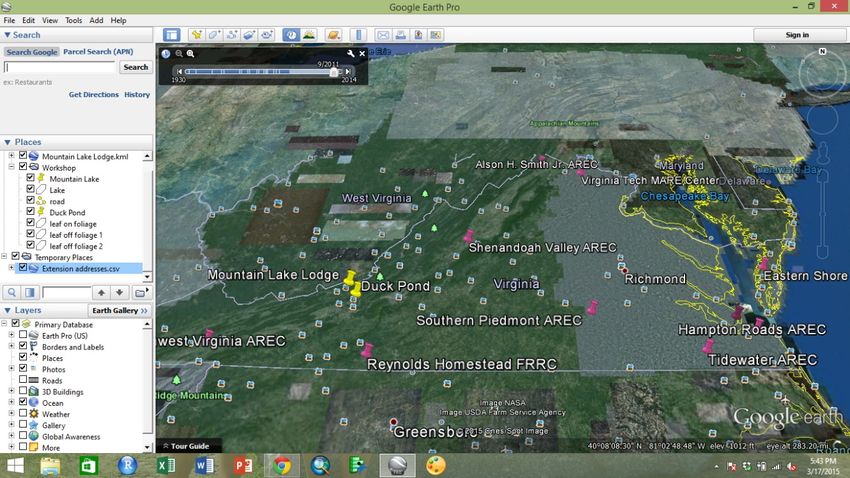Click the Duck Pond yellow pushpin on map
The image size is (850, 478).
coord(356,288)
